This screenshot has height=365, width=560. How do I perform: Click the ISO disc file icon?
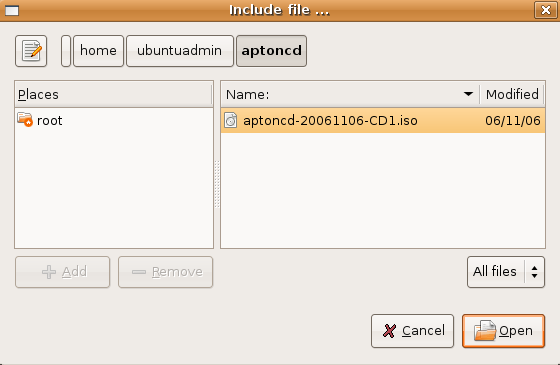tap(231, 120)
